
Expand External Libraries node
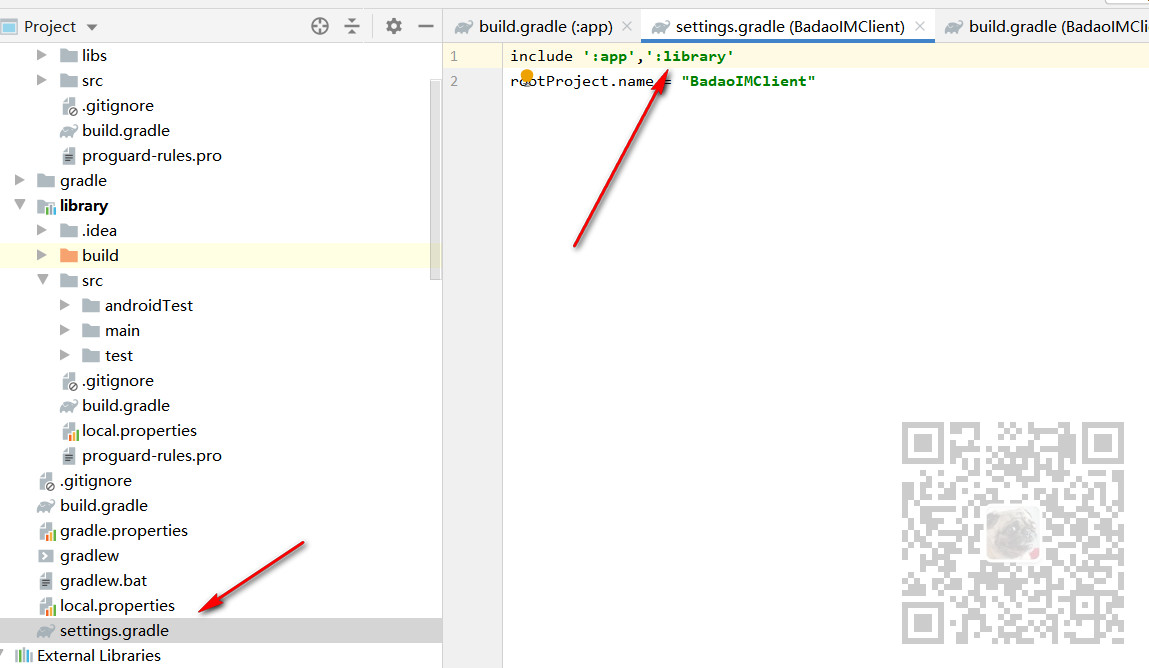[3, 654]
